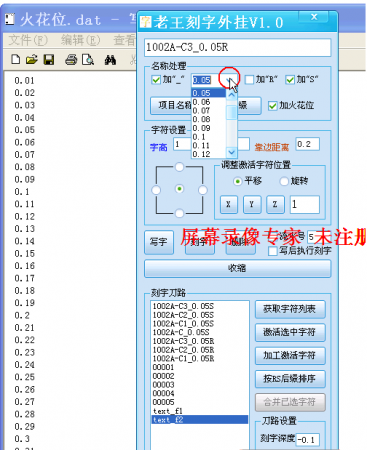Collapse the spark value combo box arrow
Screen dimensions: 367x450
click(x=229, y=80)
